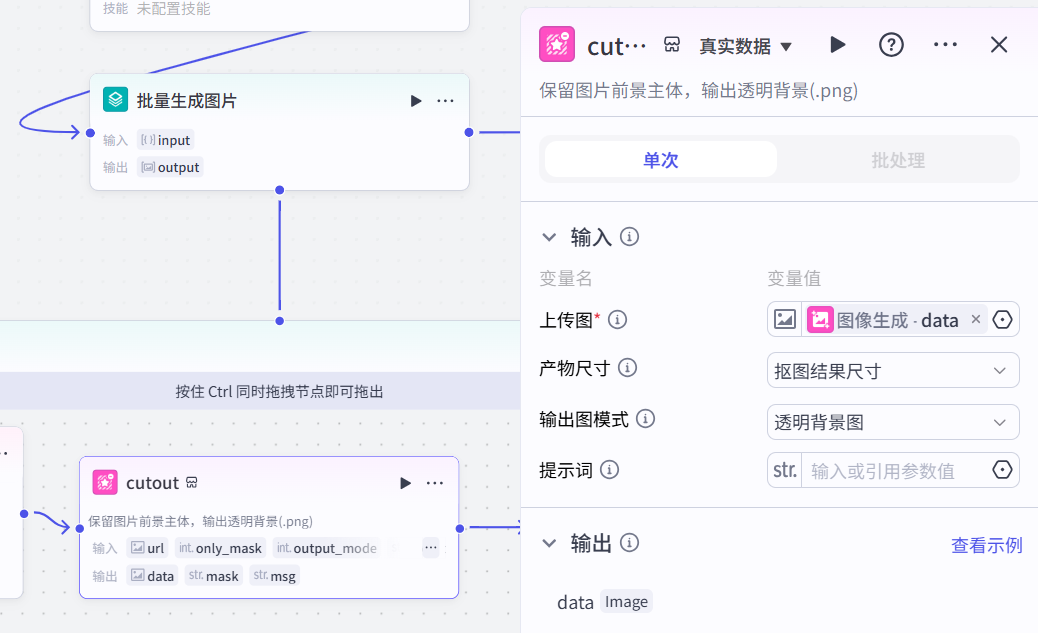
Task: Open more options on 批量生成图片 node
Action: 446,101
